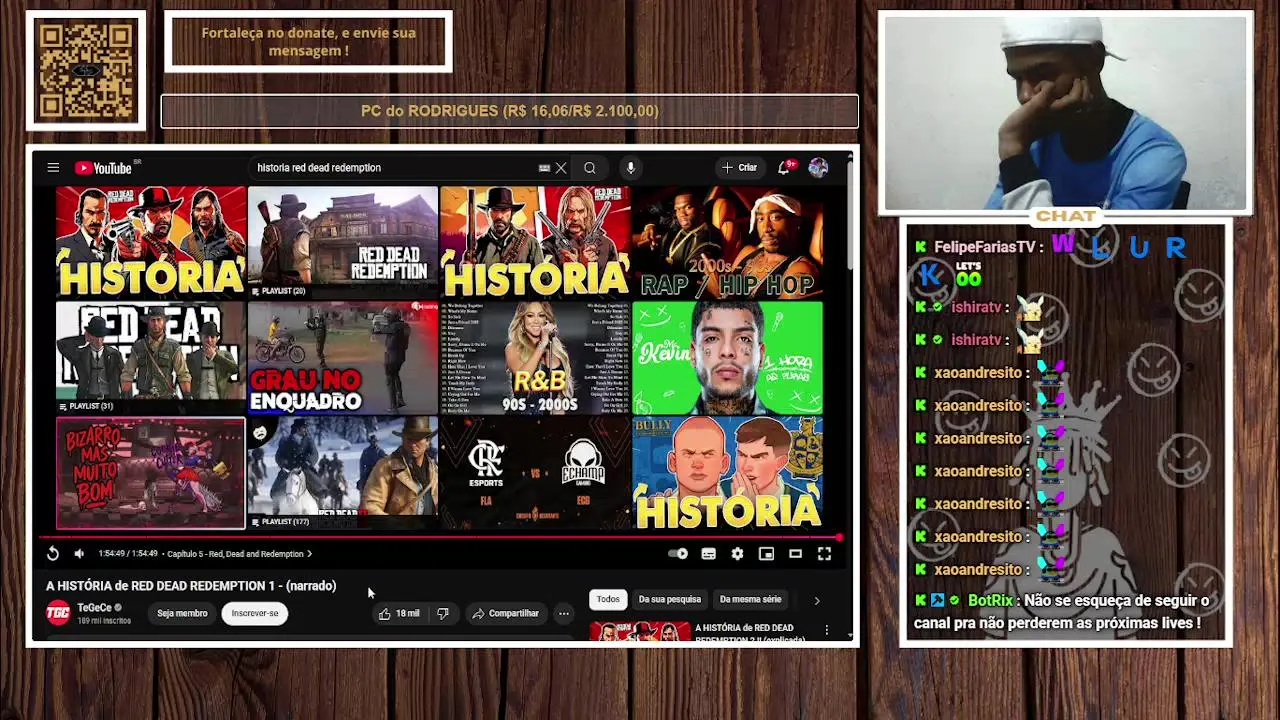The image size is (1280, 720).
Task: Enter fullscreen mode
Action: [x=824, y=553]
